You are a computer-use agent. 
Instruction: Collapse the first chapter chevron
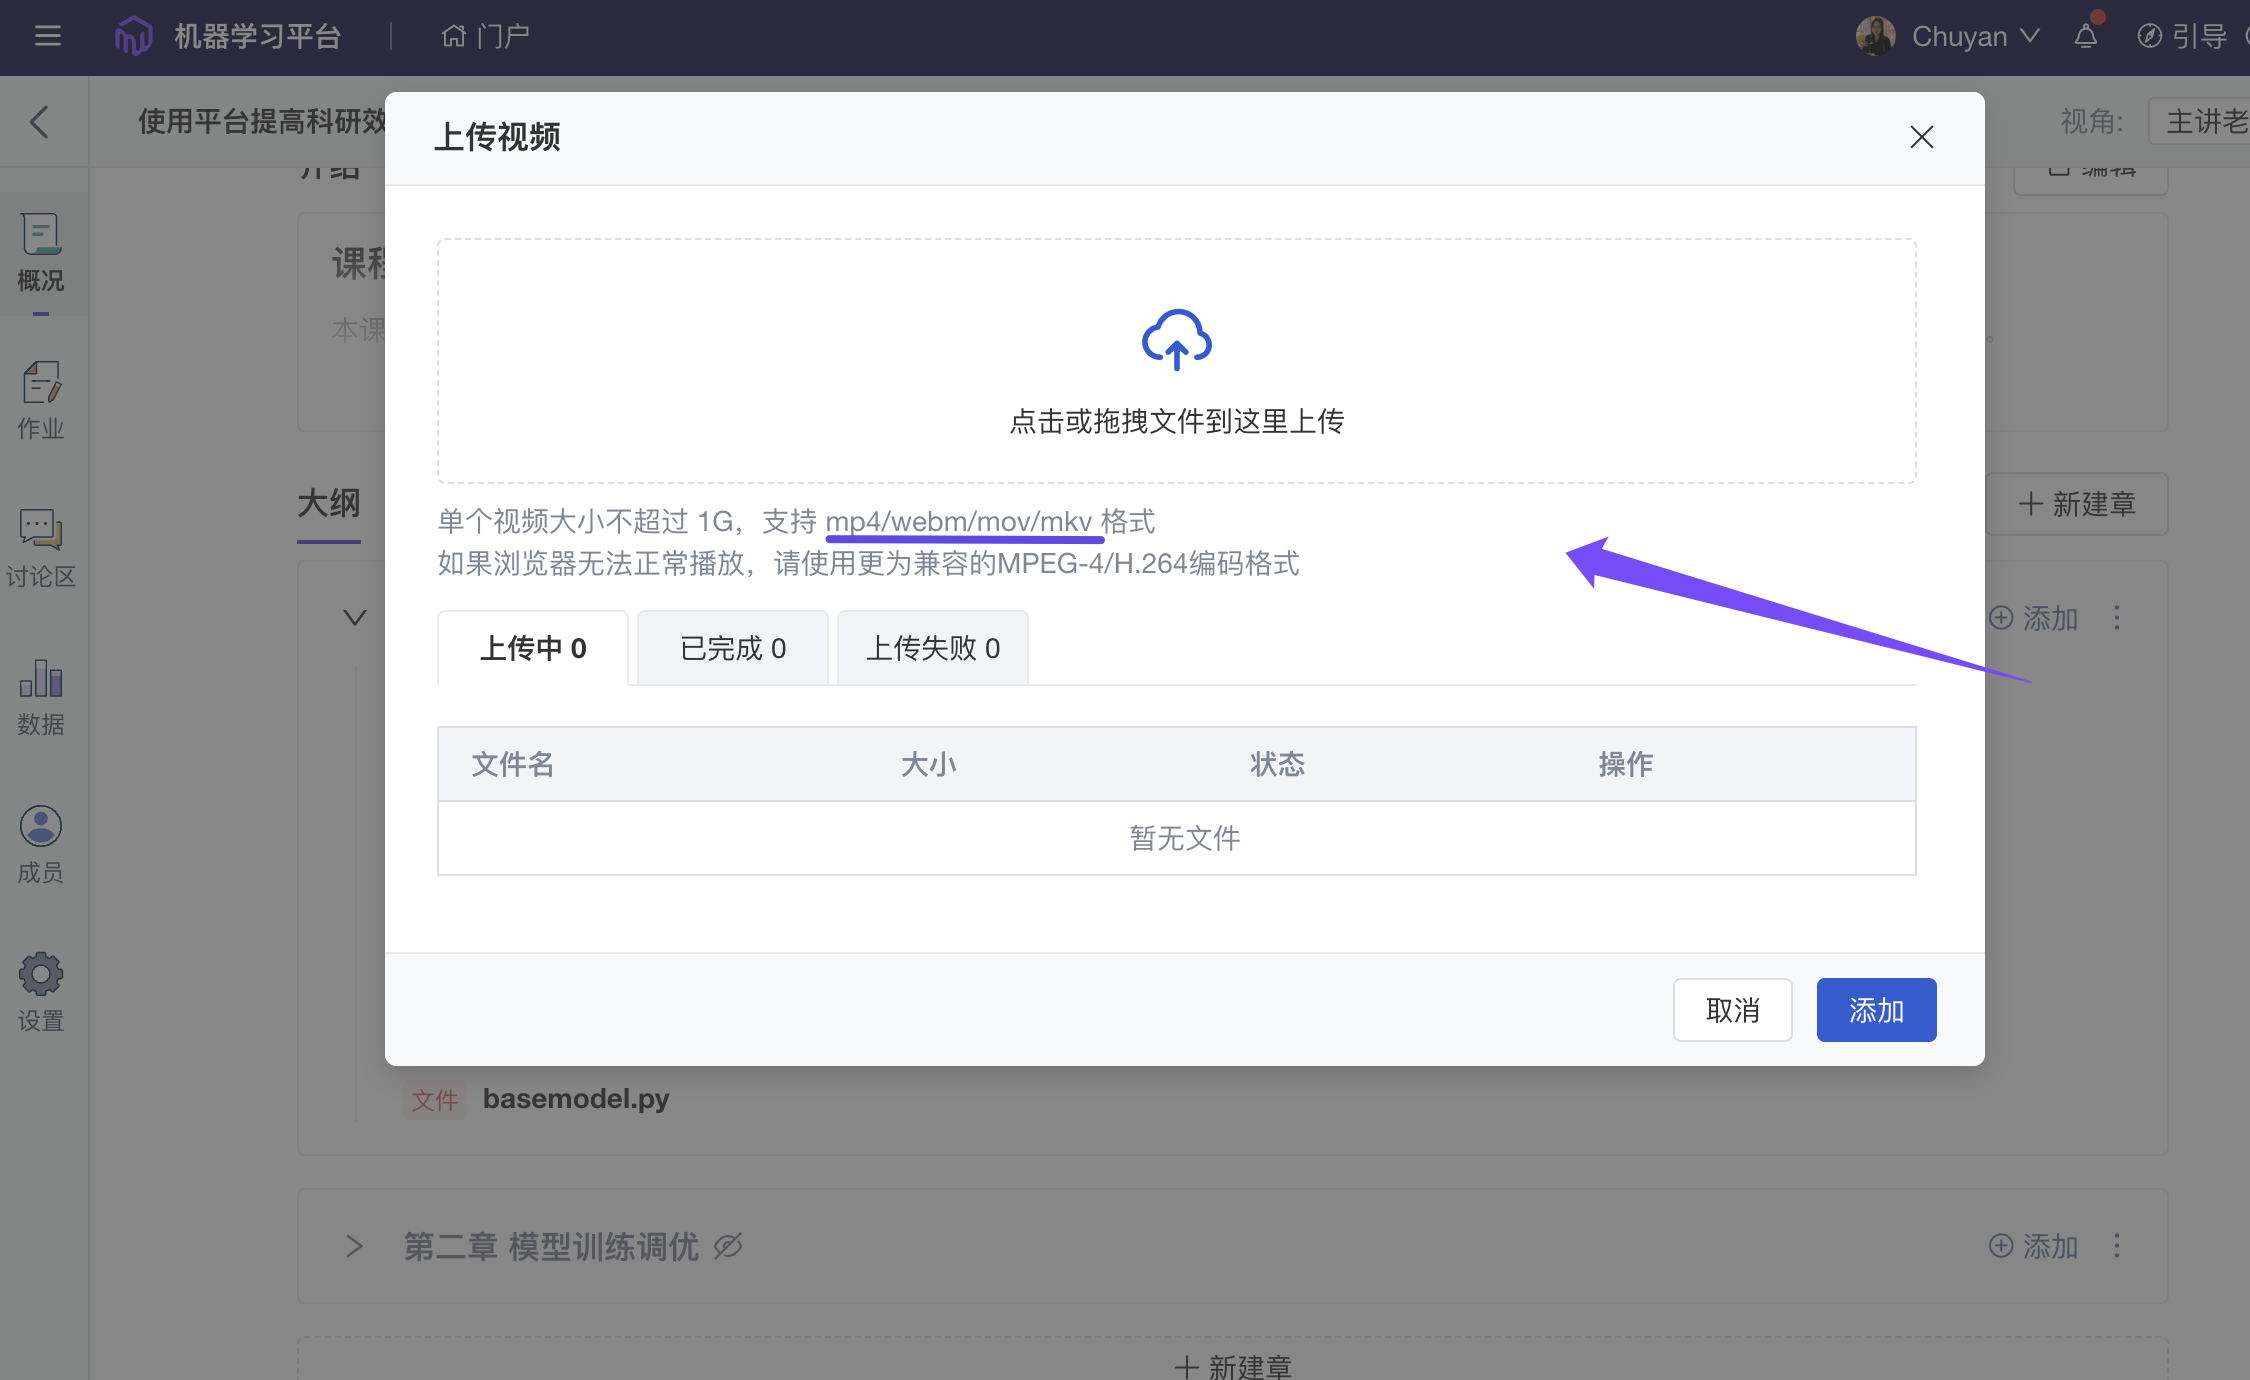pos(354,618)
